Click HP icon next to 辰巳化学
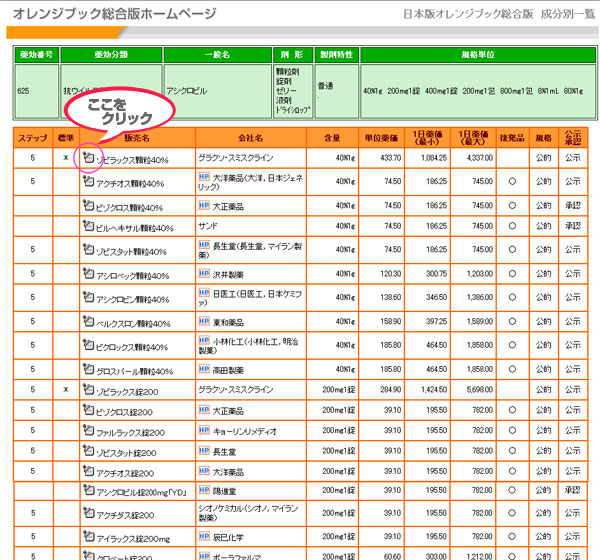600x560 pixels. [204, 536]
